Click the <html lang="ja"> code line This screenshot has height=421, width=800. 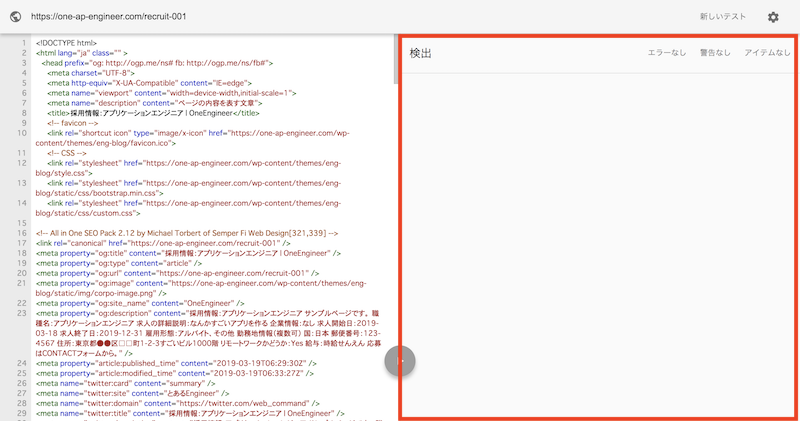pyautogui.click(x=82, y=53)
